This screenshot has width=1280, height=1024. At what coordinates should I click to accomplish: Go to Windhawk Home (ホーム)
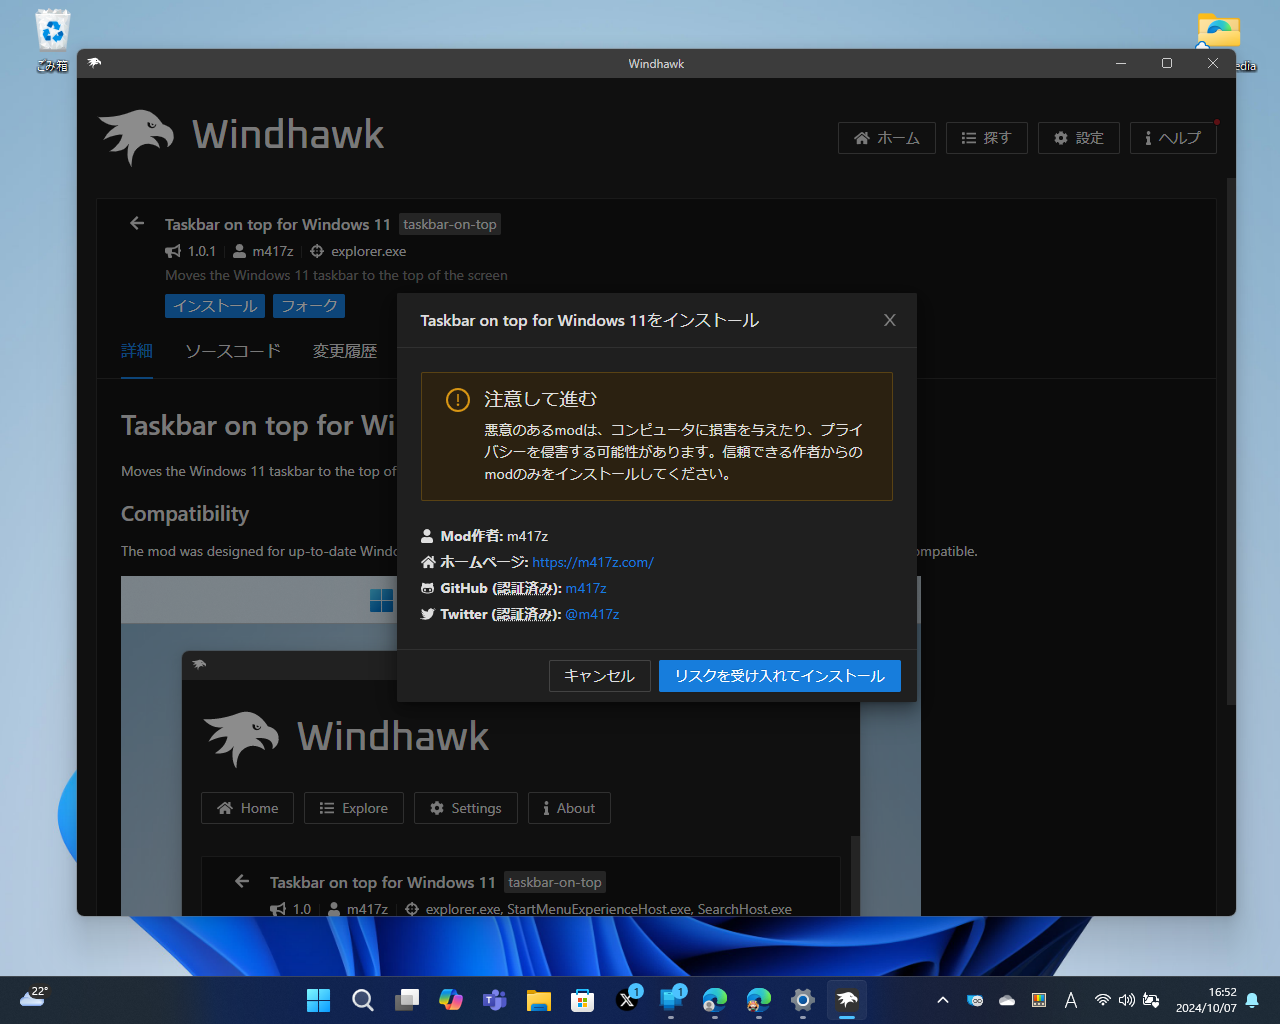[x=887, y=138]
